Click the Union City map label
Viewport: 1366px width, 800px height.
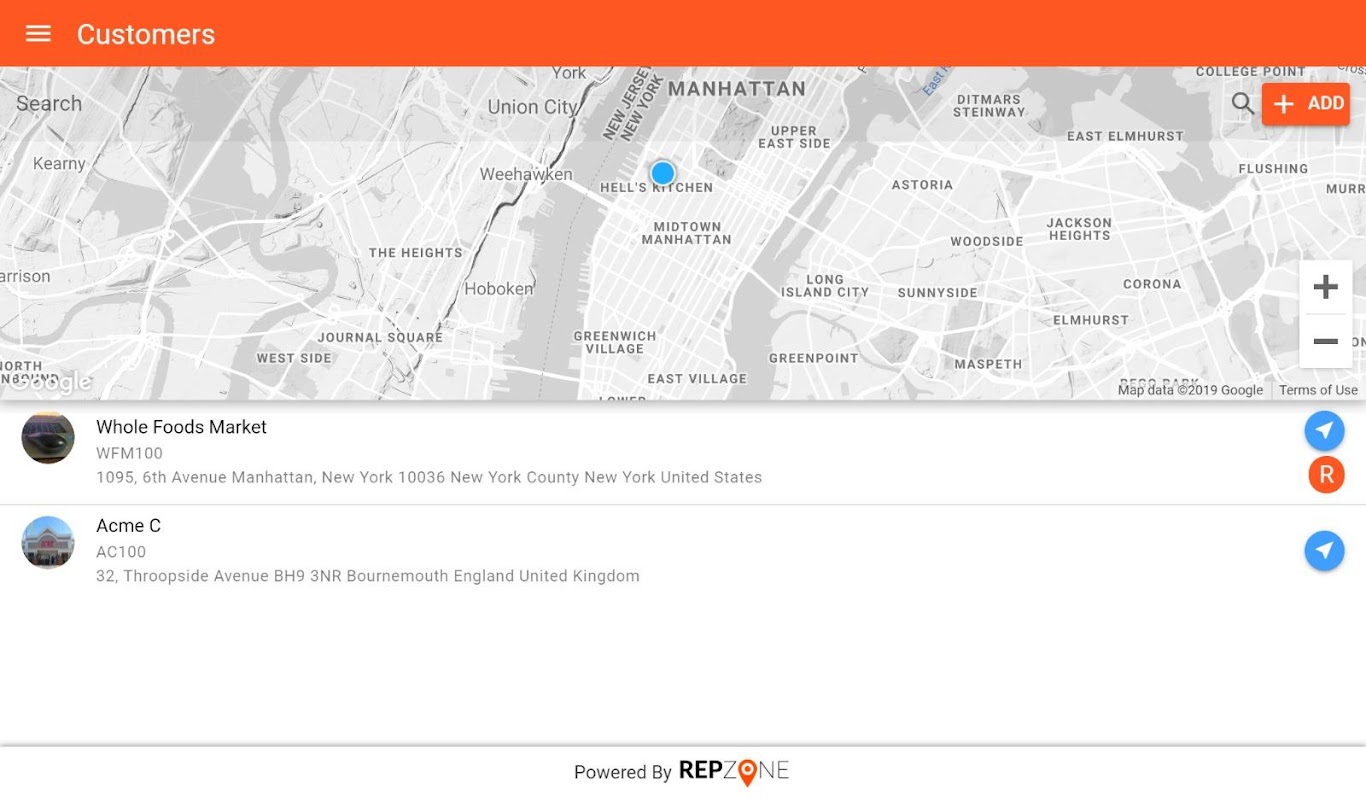533,107
